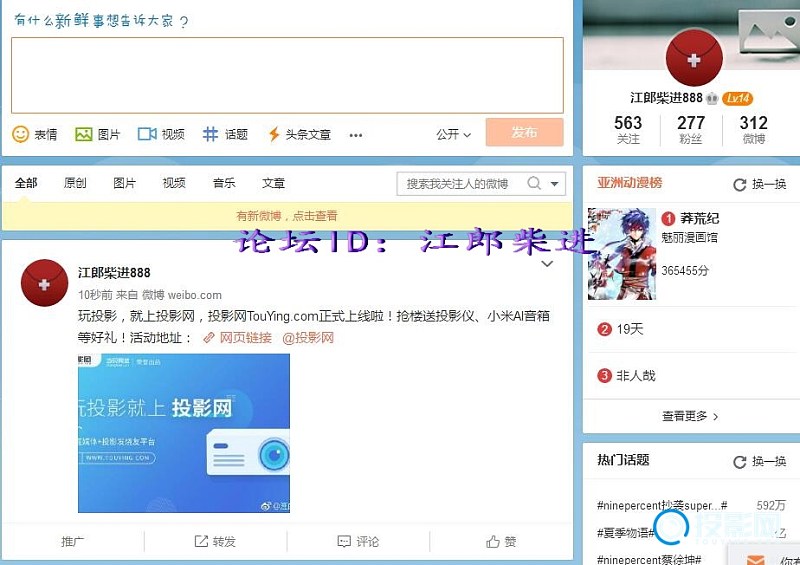Open the 亚洲动漫榜 heading
Viewport: 800px width, 565px height.
pos(630,183)
